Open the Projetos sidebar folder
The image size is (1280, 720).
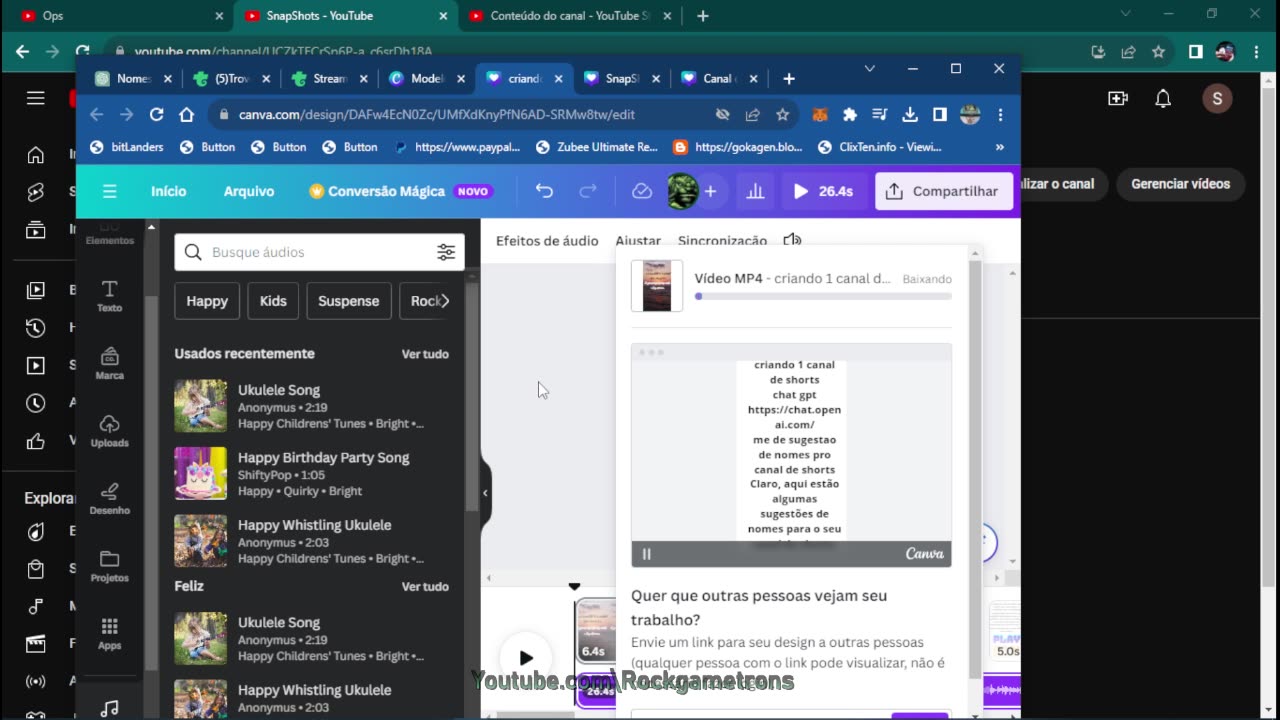(x=110, y=565)
